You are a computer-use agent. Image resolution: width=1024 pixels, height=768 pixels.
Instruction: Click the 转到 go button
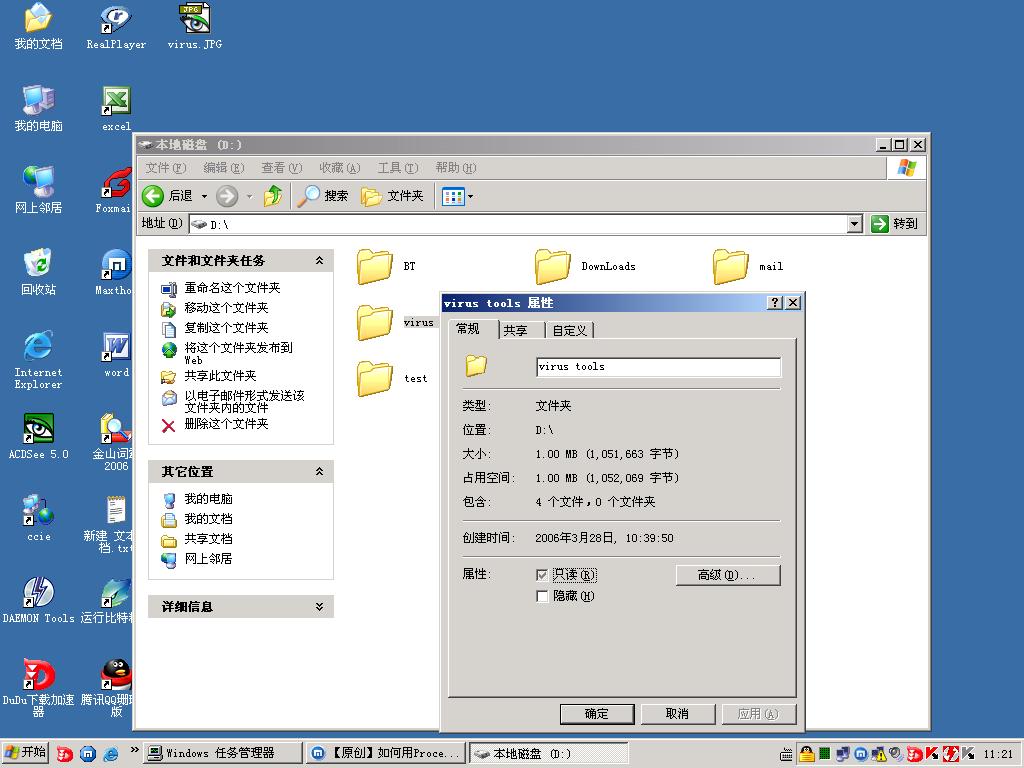(895, 224)
